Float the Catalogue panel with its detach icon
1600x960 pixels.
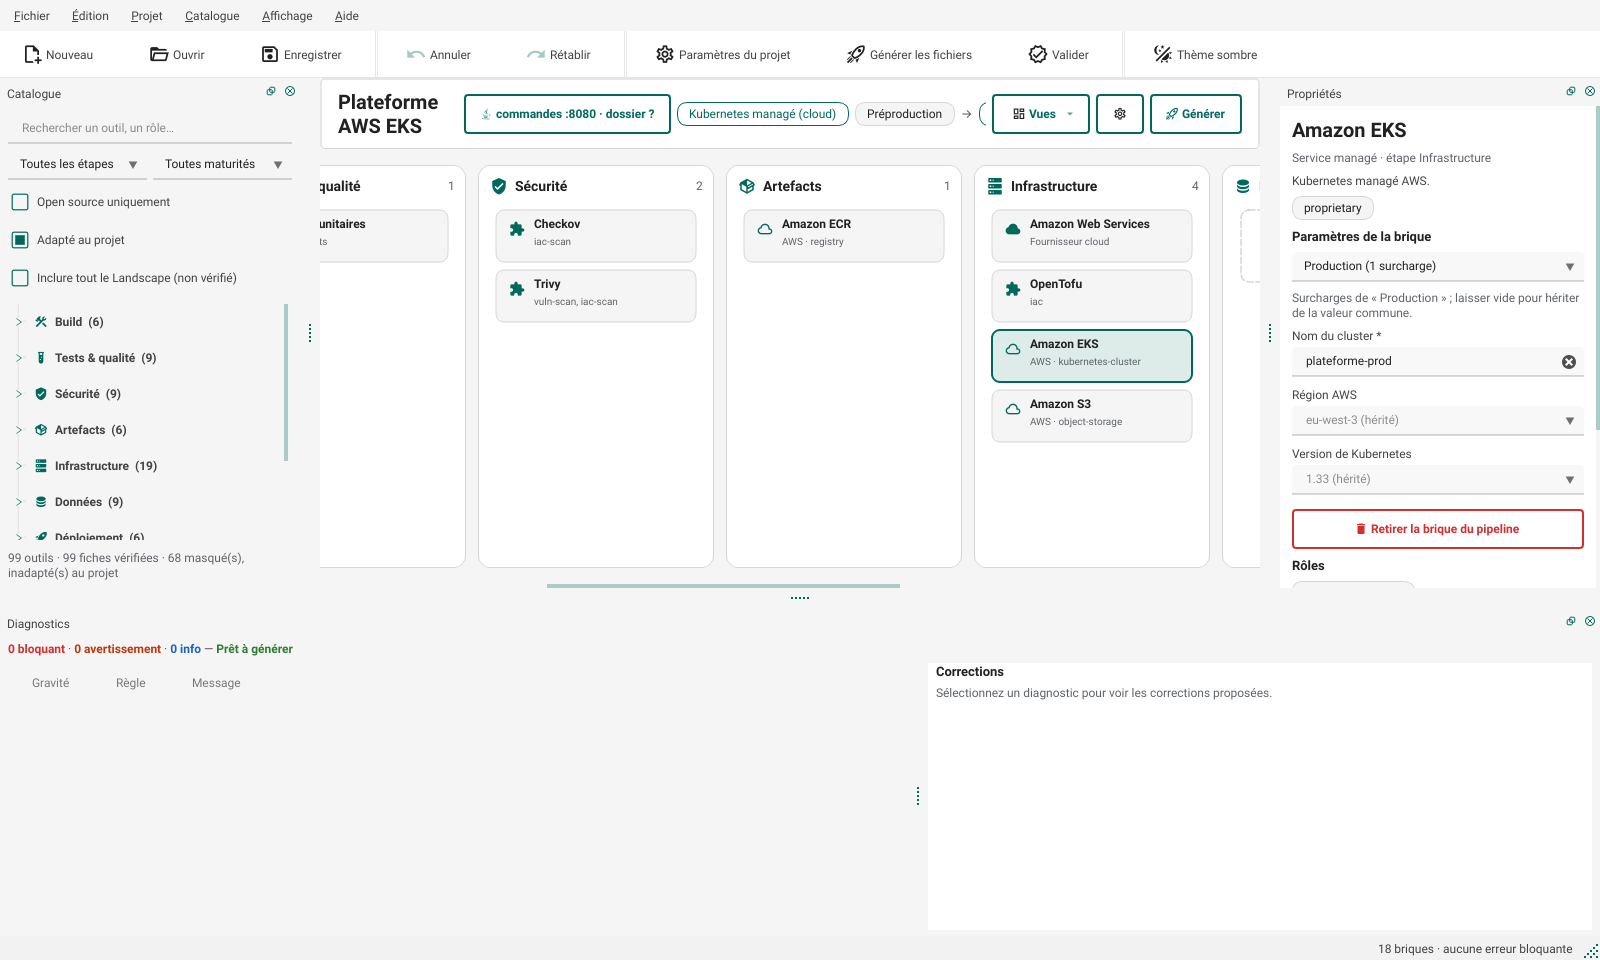(271, 91)
